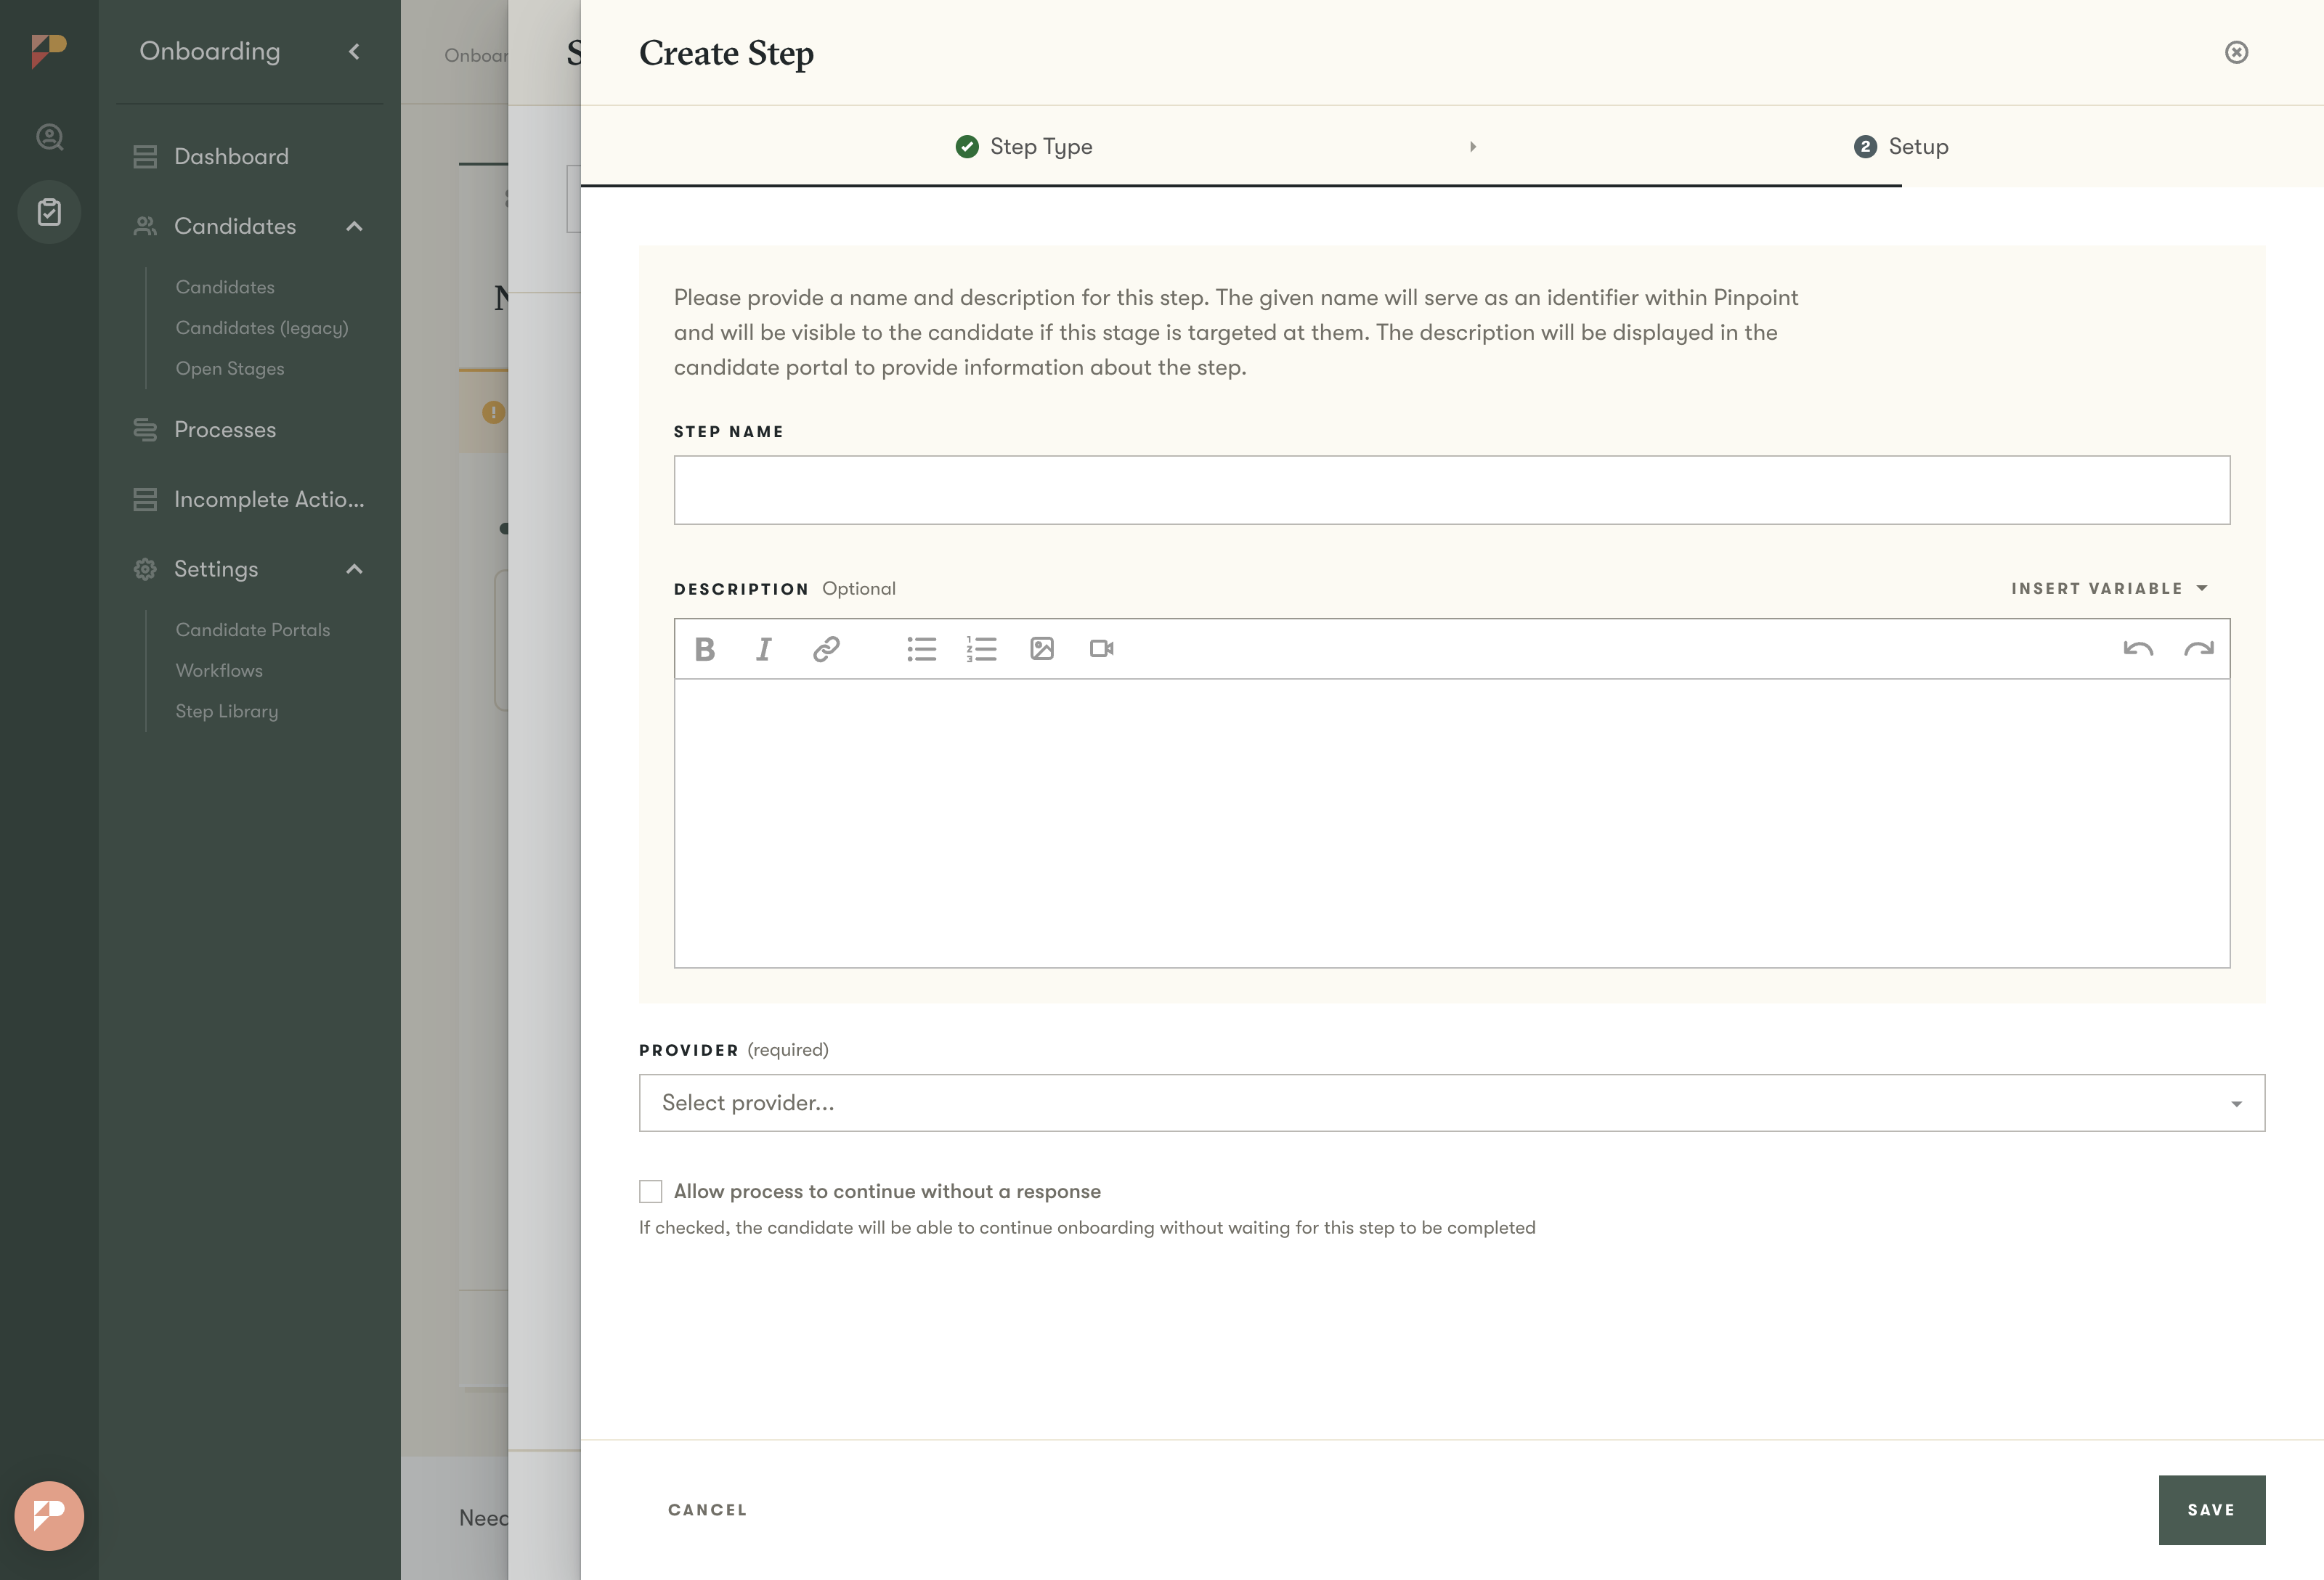2324x1580 pixels.
Task: Open Step Library in sidebar
Action: pos(227,711)
